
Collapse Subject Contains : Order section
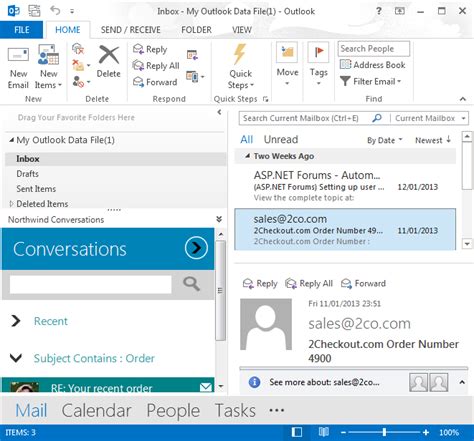click(x=16, y=358)
